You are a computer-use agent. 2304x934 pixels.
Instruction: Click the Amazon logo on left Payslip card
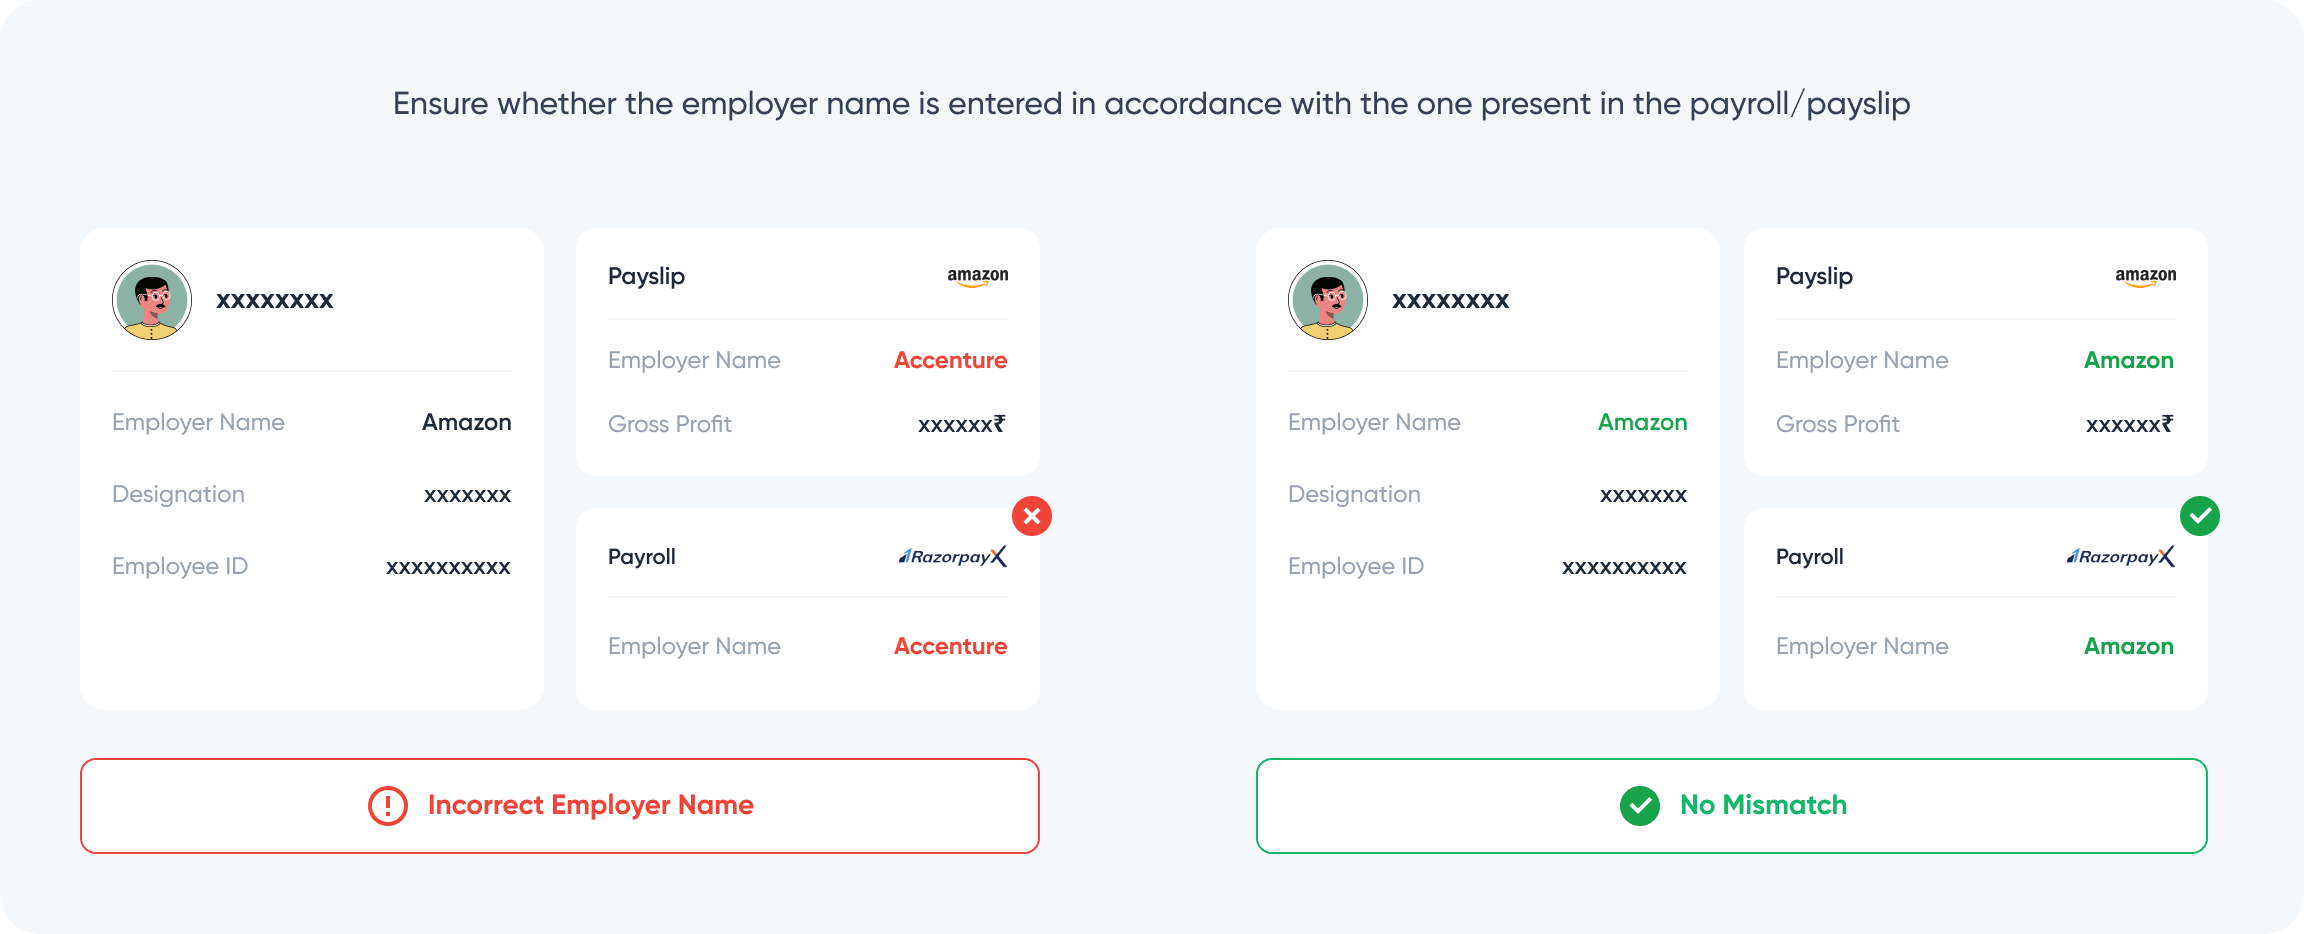click(x=978, y=276)
